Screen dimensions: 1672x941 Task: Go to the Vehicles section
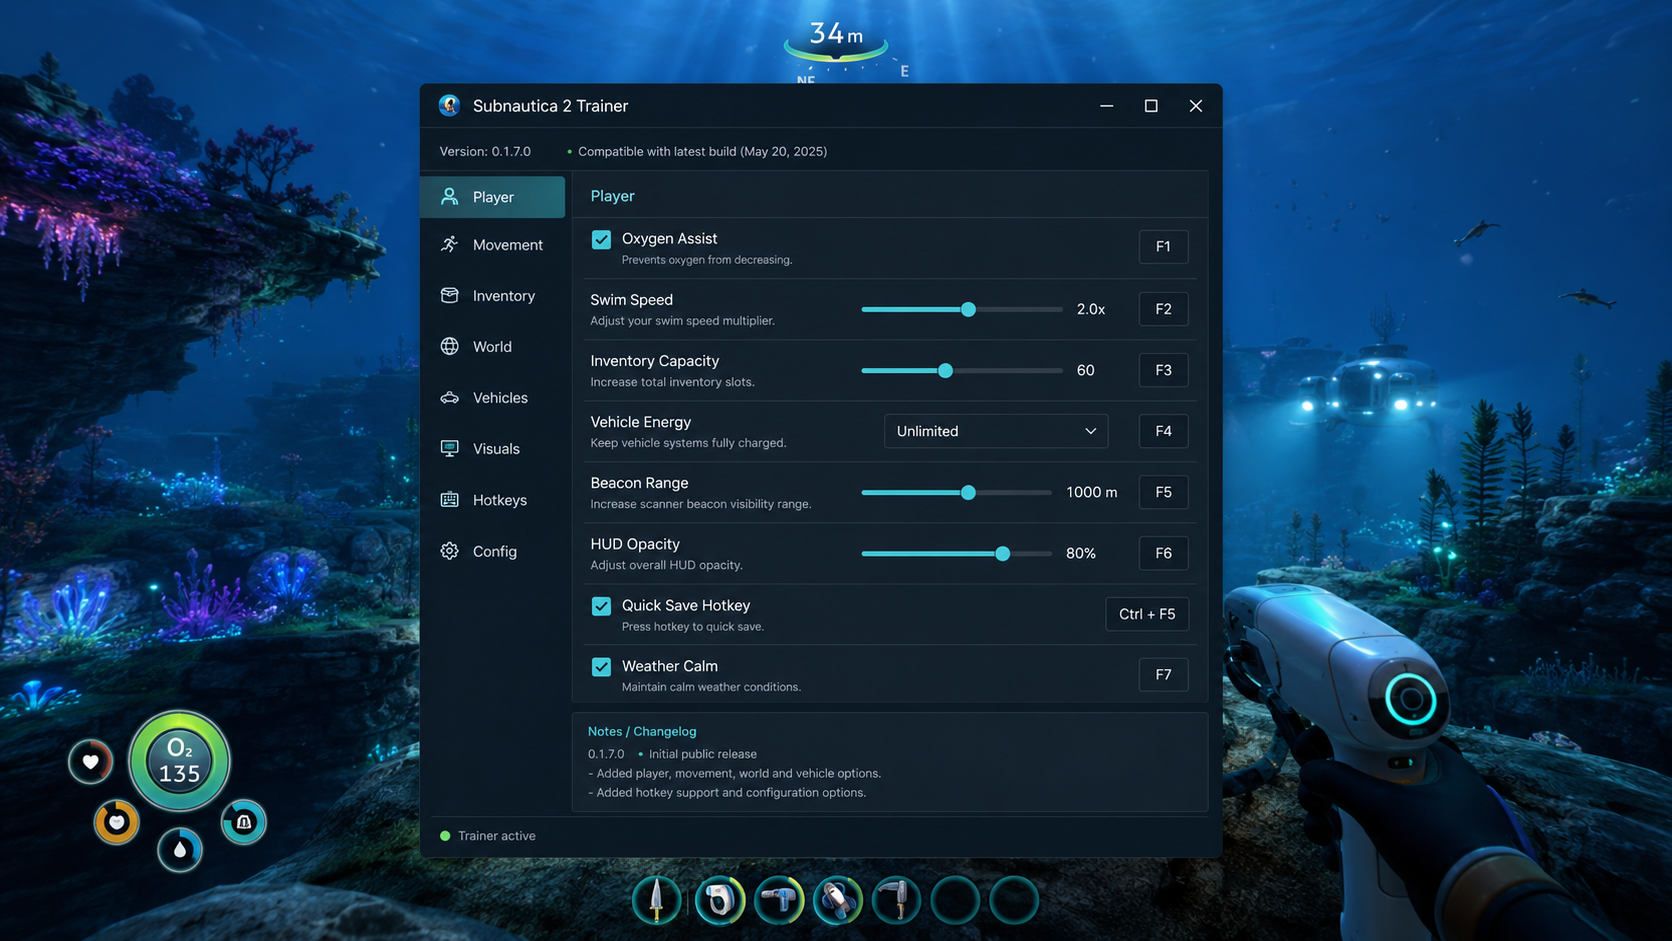tap(492, 398)
